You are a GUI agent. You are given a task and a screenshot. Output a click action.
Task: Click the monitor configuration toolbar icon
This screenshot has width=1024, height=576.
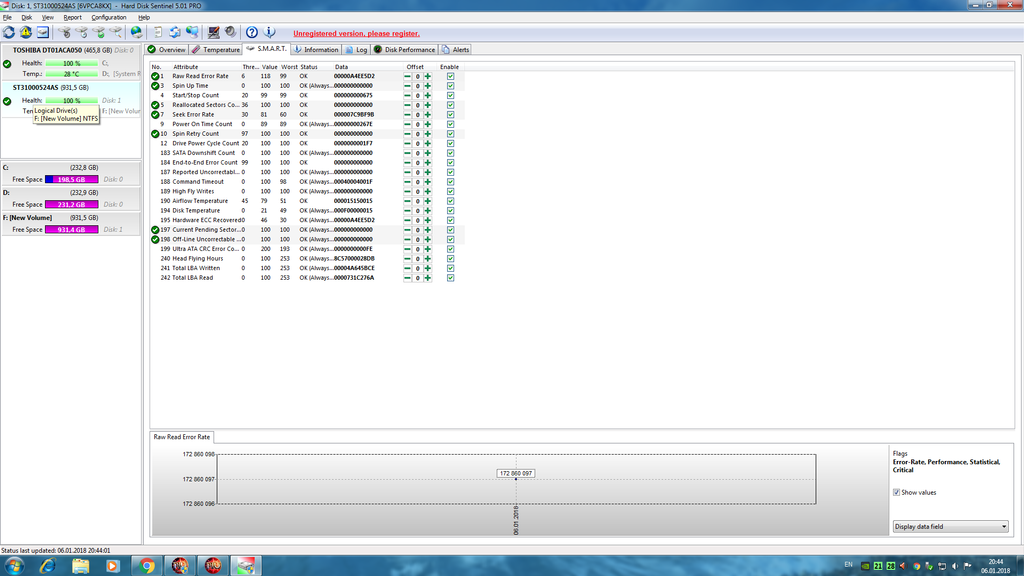[x=213, y=32]
